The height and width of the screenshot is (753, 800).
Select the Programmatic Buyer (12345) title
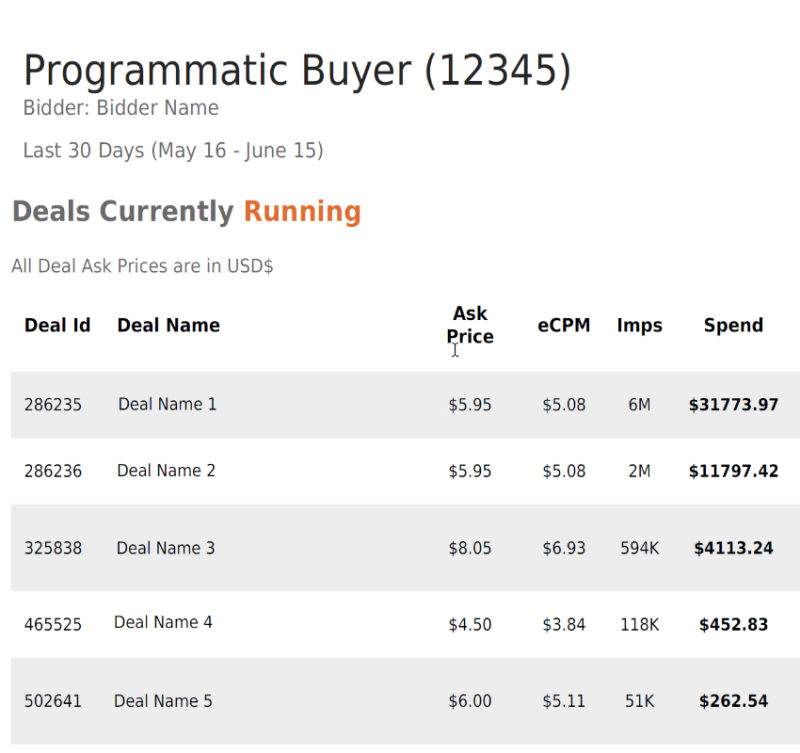(298, 70)
